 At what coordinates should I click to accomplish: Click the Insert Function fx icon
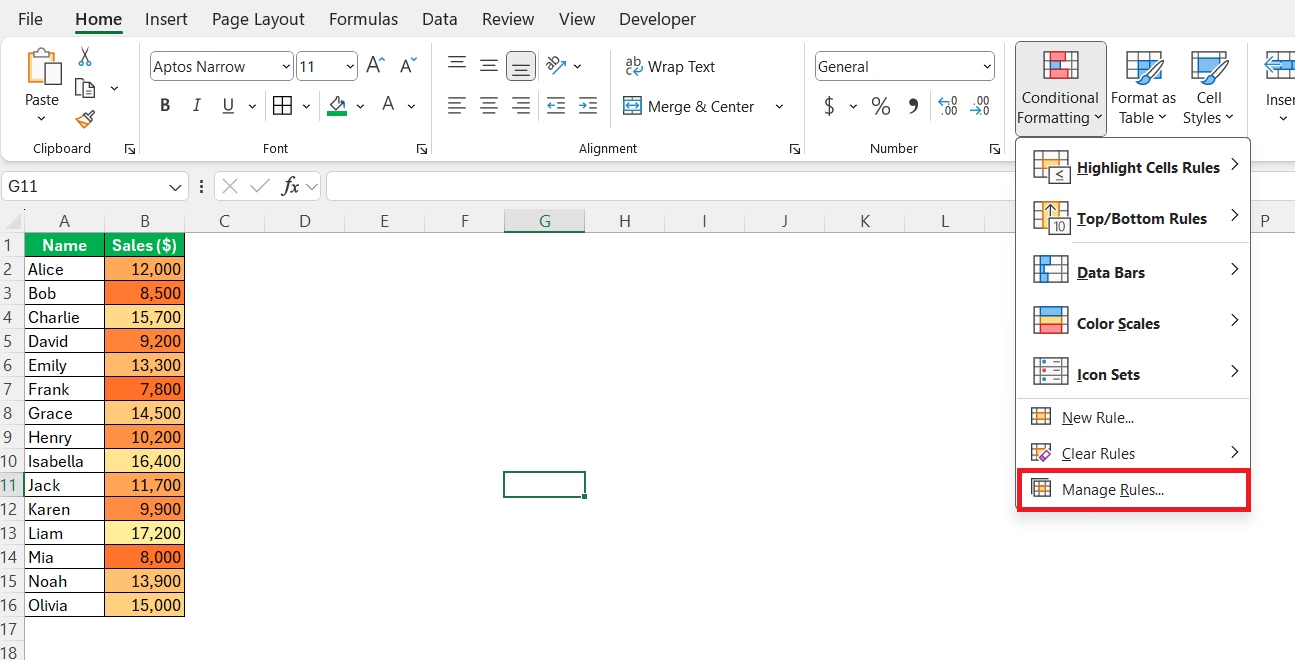291,186
